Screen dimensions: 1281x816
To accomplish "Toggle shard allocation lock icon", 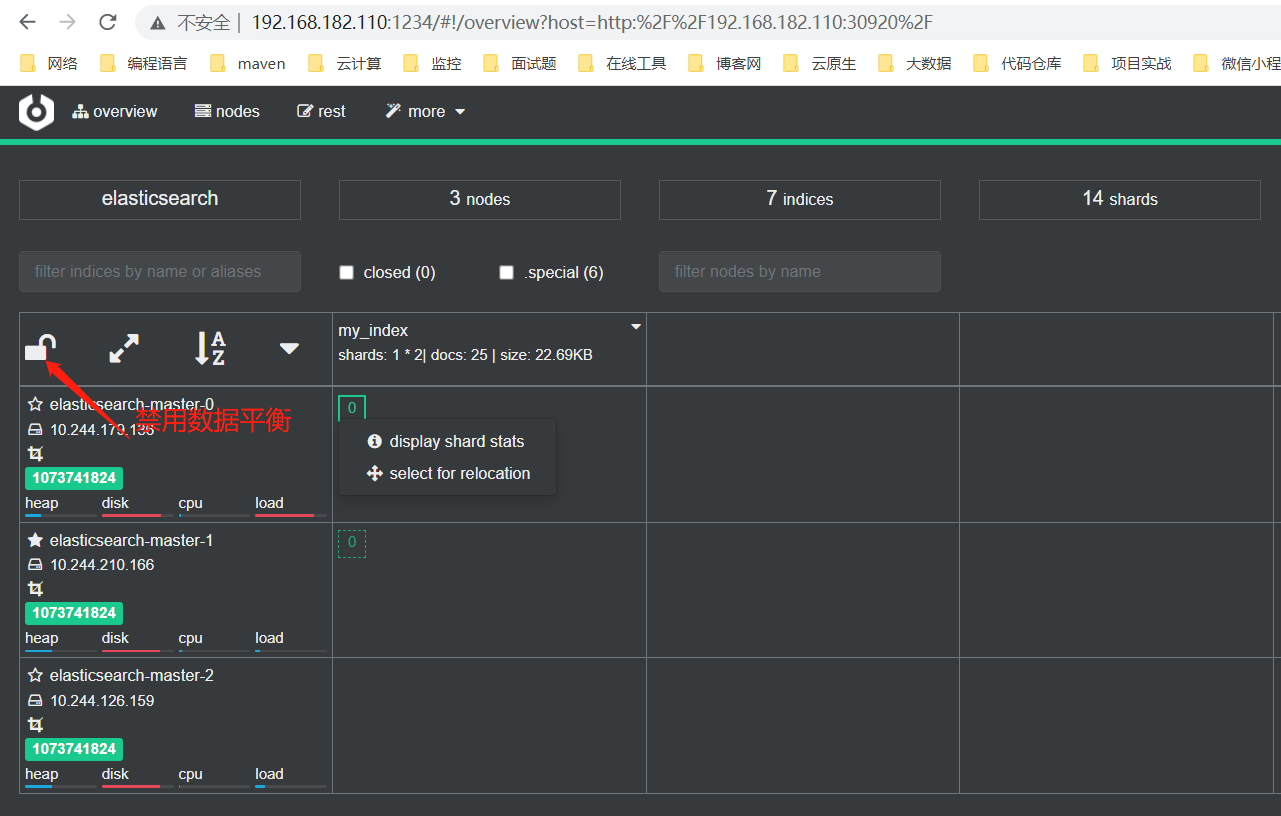I will (39, 348).
